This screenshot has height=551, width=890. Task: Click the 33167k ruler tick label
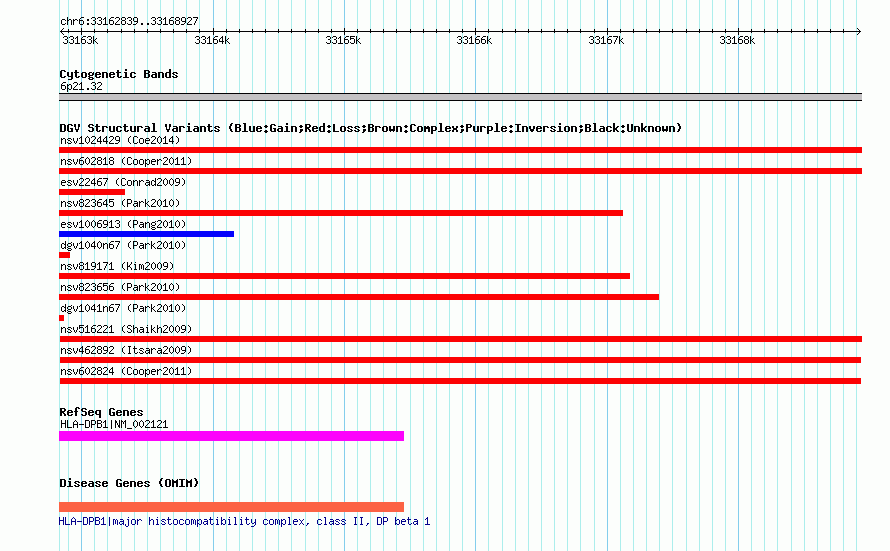point(606,40)
